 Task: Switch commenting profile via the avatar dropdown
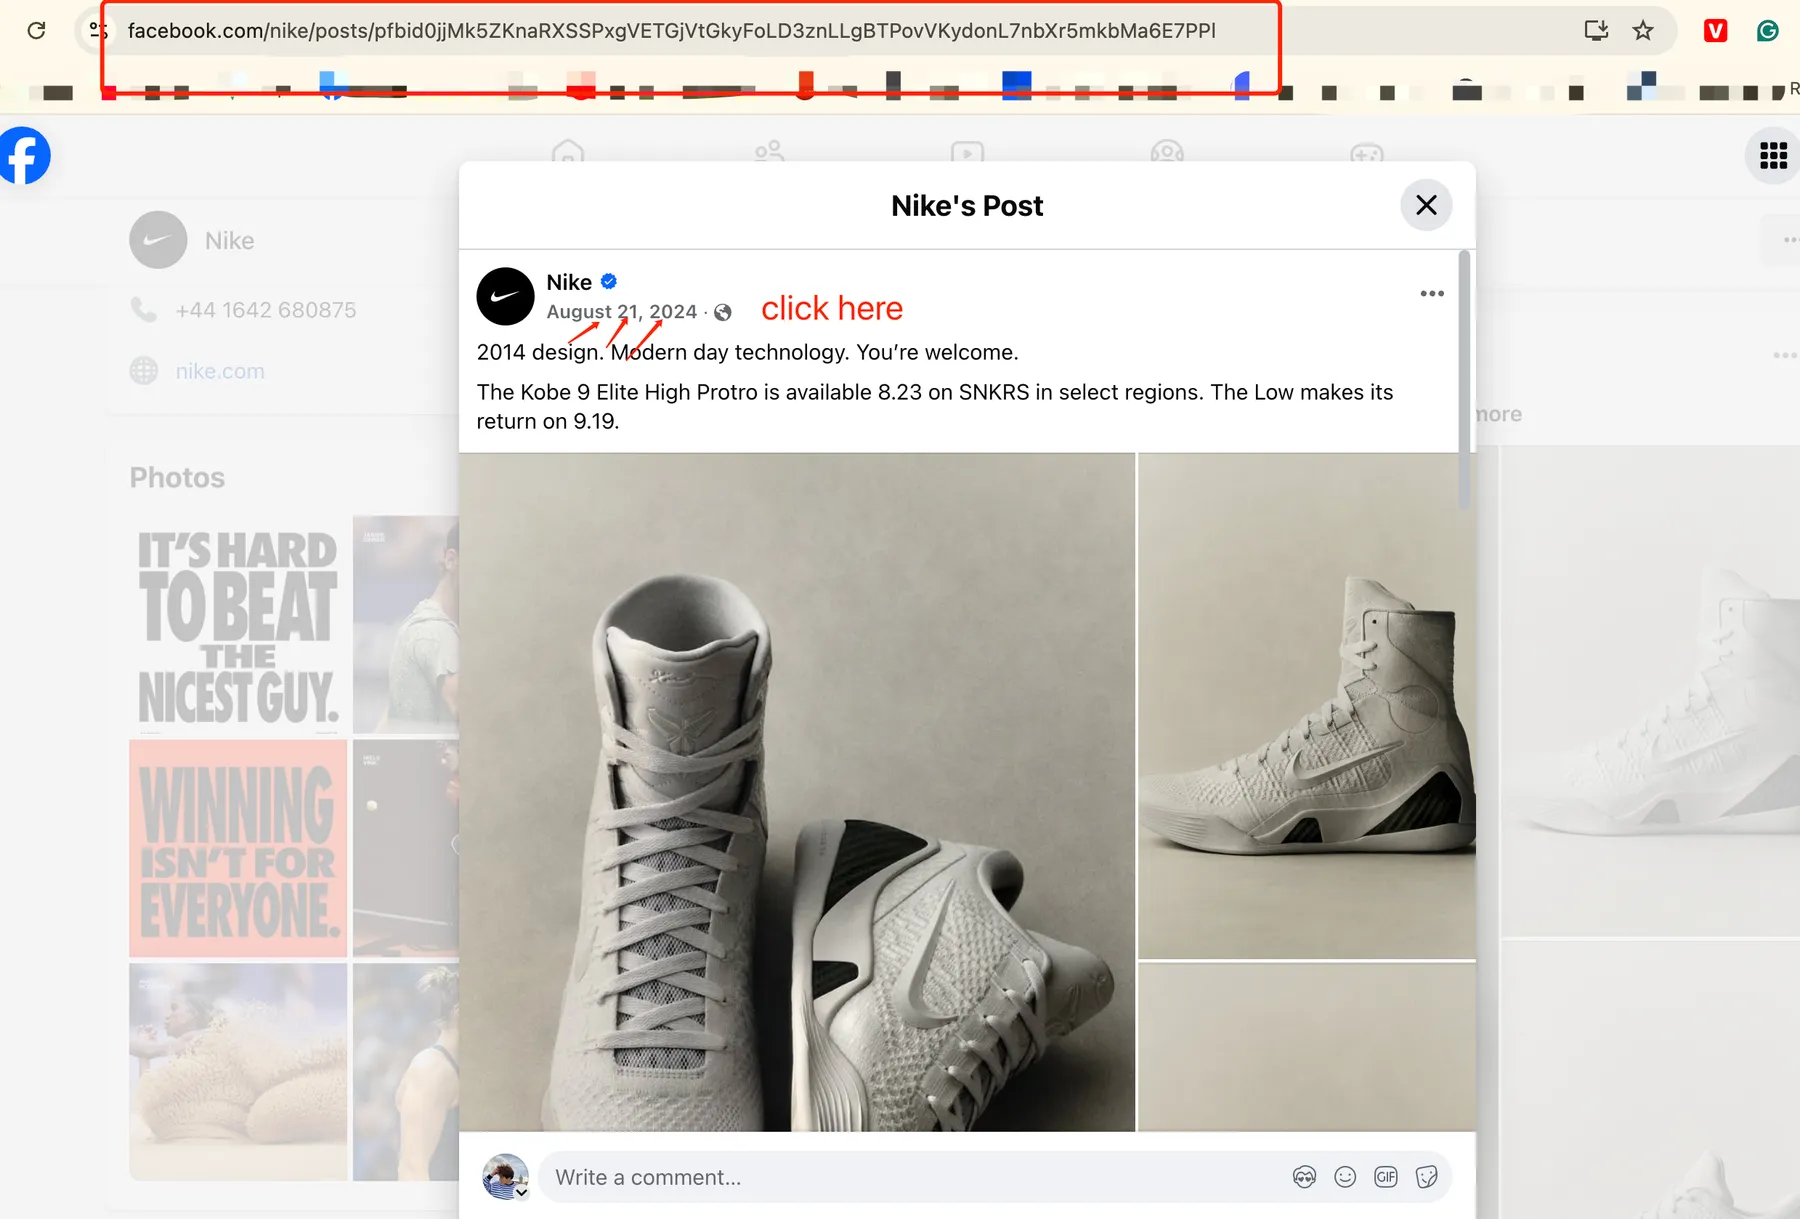[505, 1177]
